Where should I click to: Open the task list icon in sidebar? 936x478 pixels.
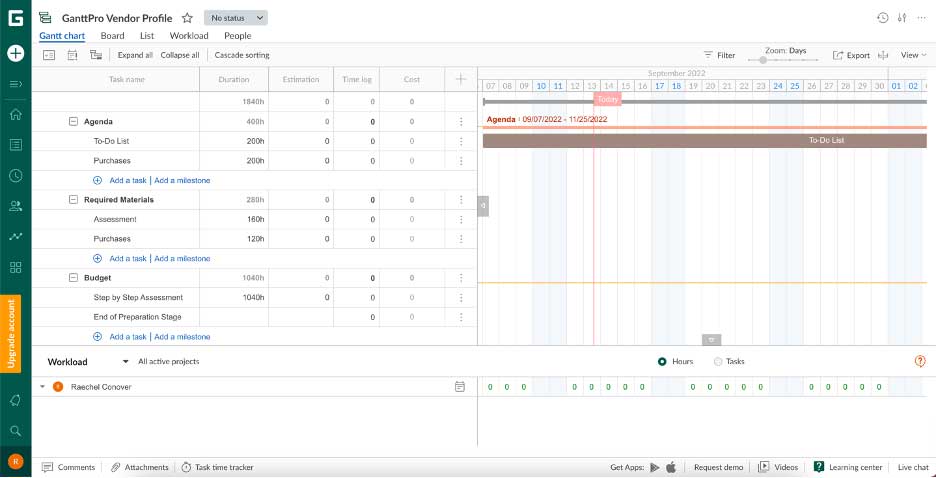(16, 144)
